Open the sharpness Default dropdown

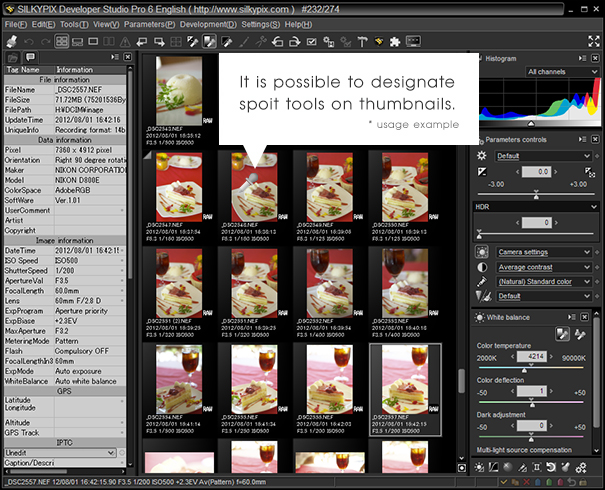[x=543, y=296]
